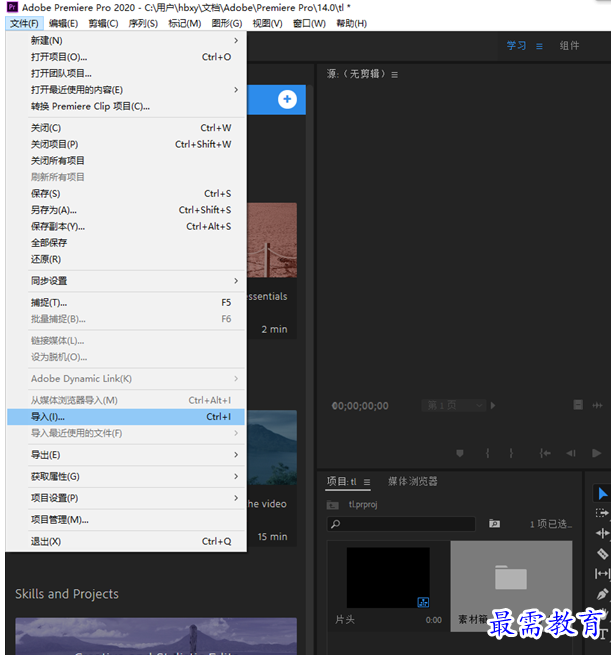Click the Project panel search field

(x=401, y=524)
